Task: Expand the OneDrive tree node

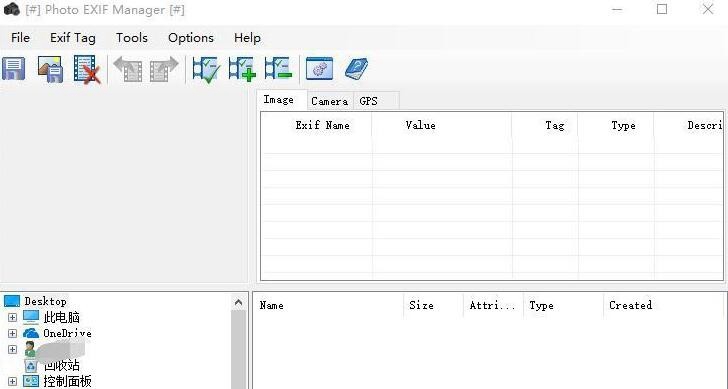Action: pos(13,333)
